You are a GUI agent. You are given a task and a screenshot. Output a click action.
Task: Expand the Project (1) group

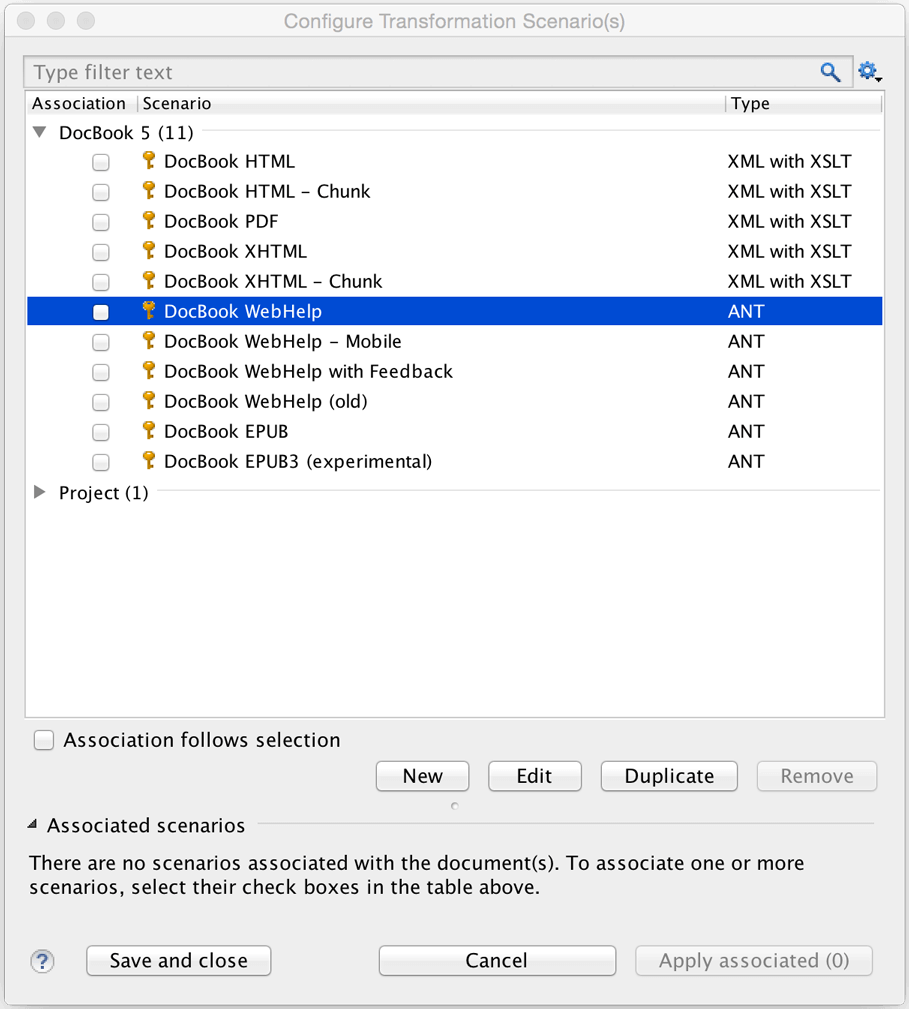click(40, 492)
